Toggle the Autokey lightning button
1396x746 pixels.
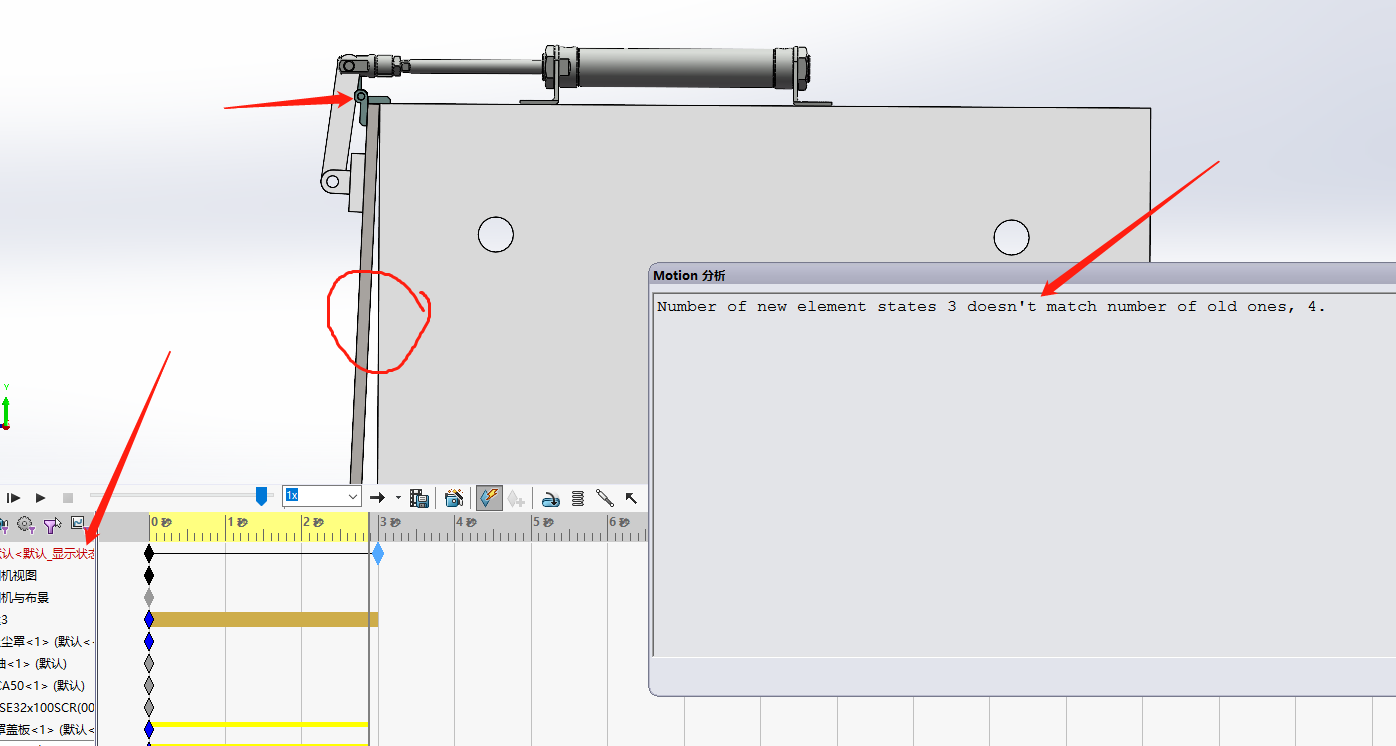point(489,498)
